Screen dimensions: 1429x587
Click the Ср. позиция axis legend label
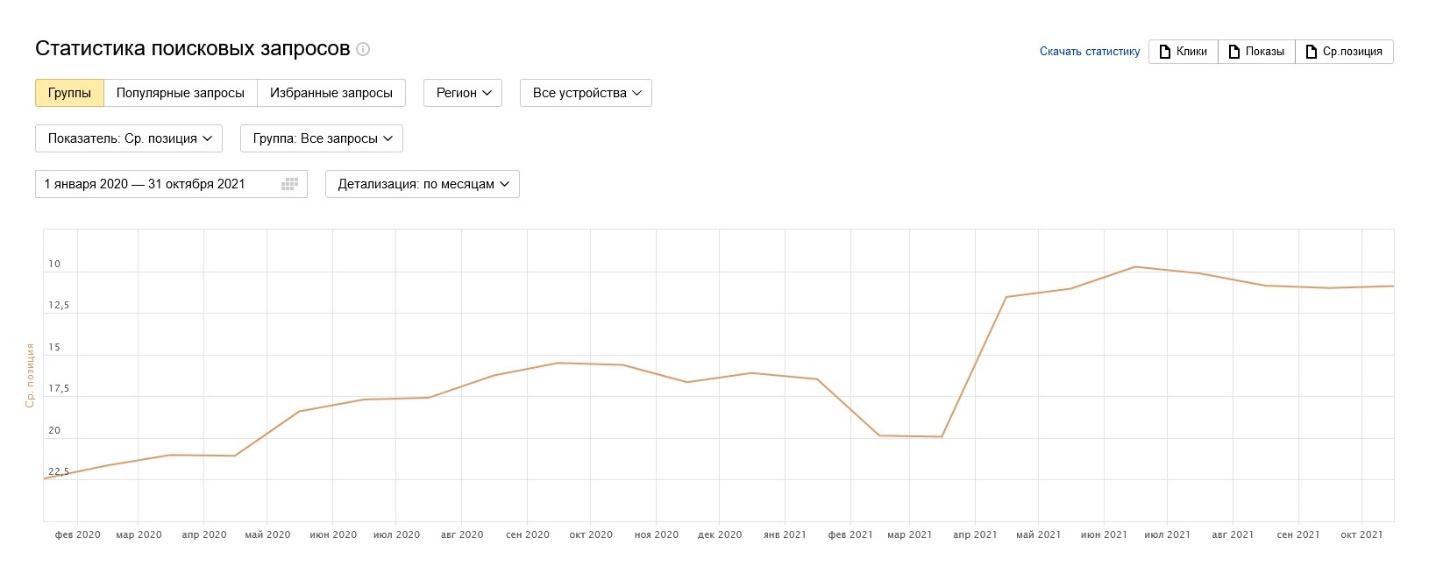(30, 375)
